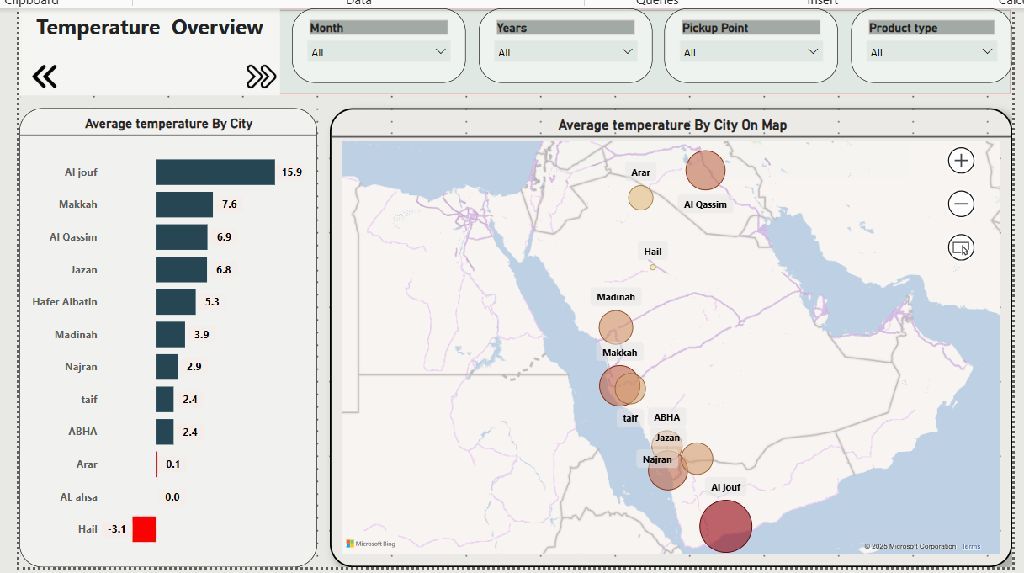
Task: Expand the Product type dropdown
Action: click(931, 52)
